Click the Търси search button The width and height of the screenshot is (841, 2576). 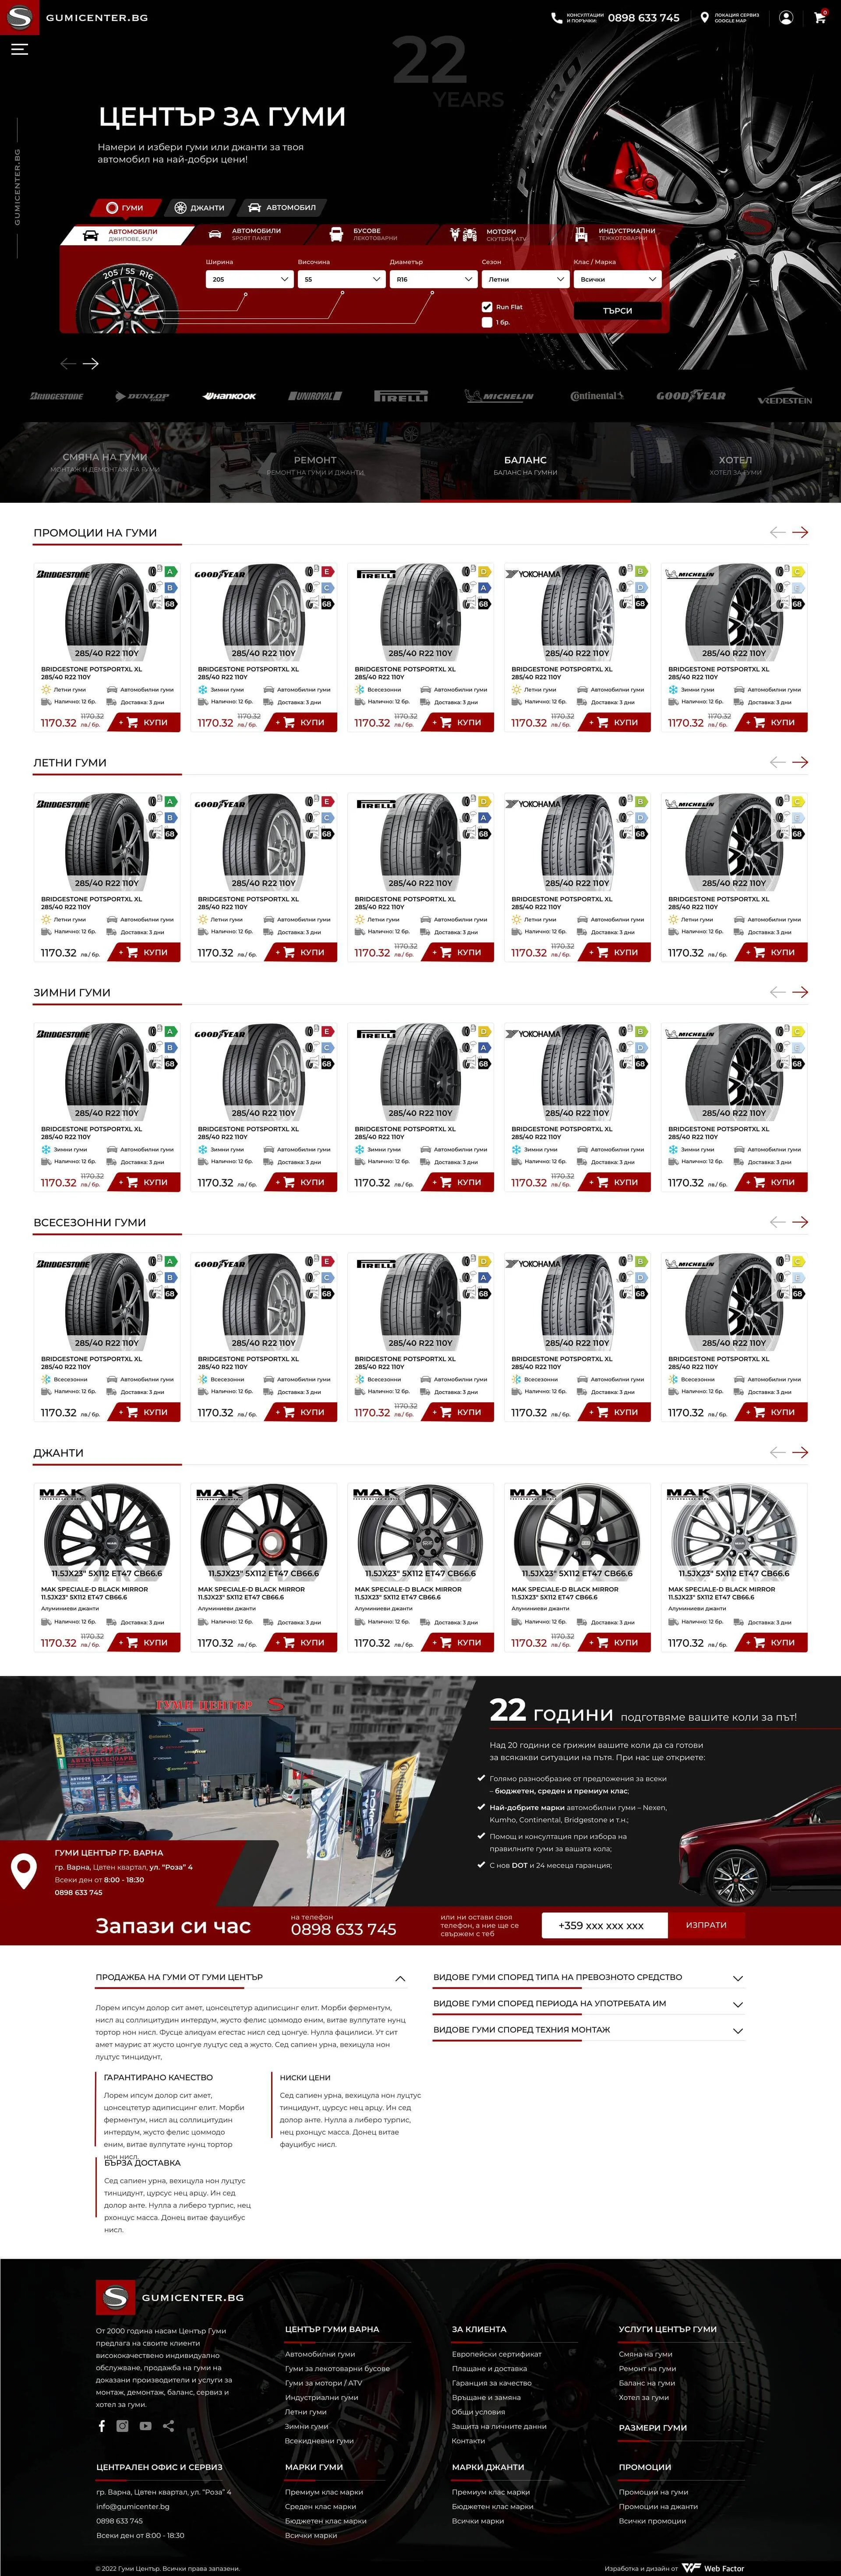618,311
